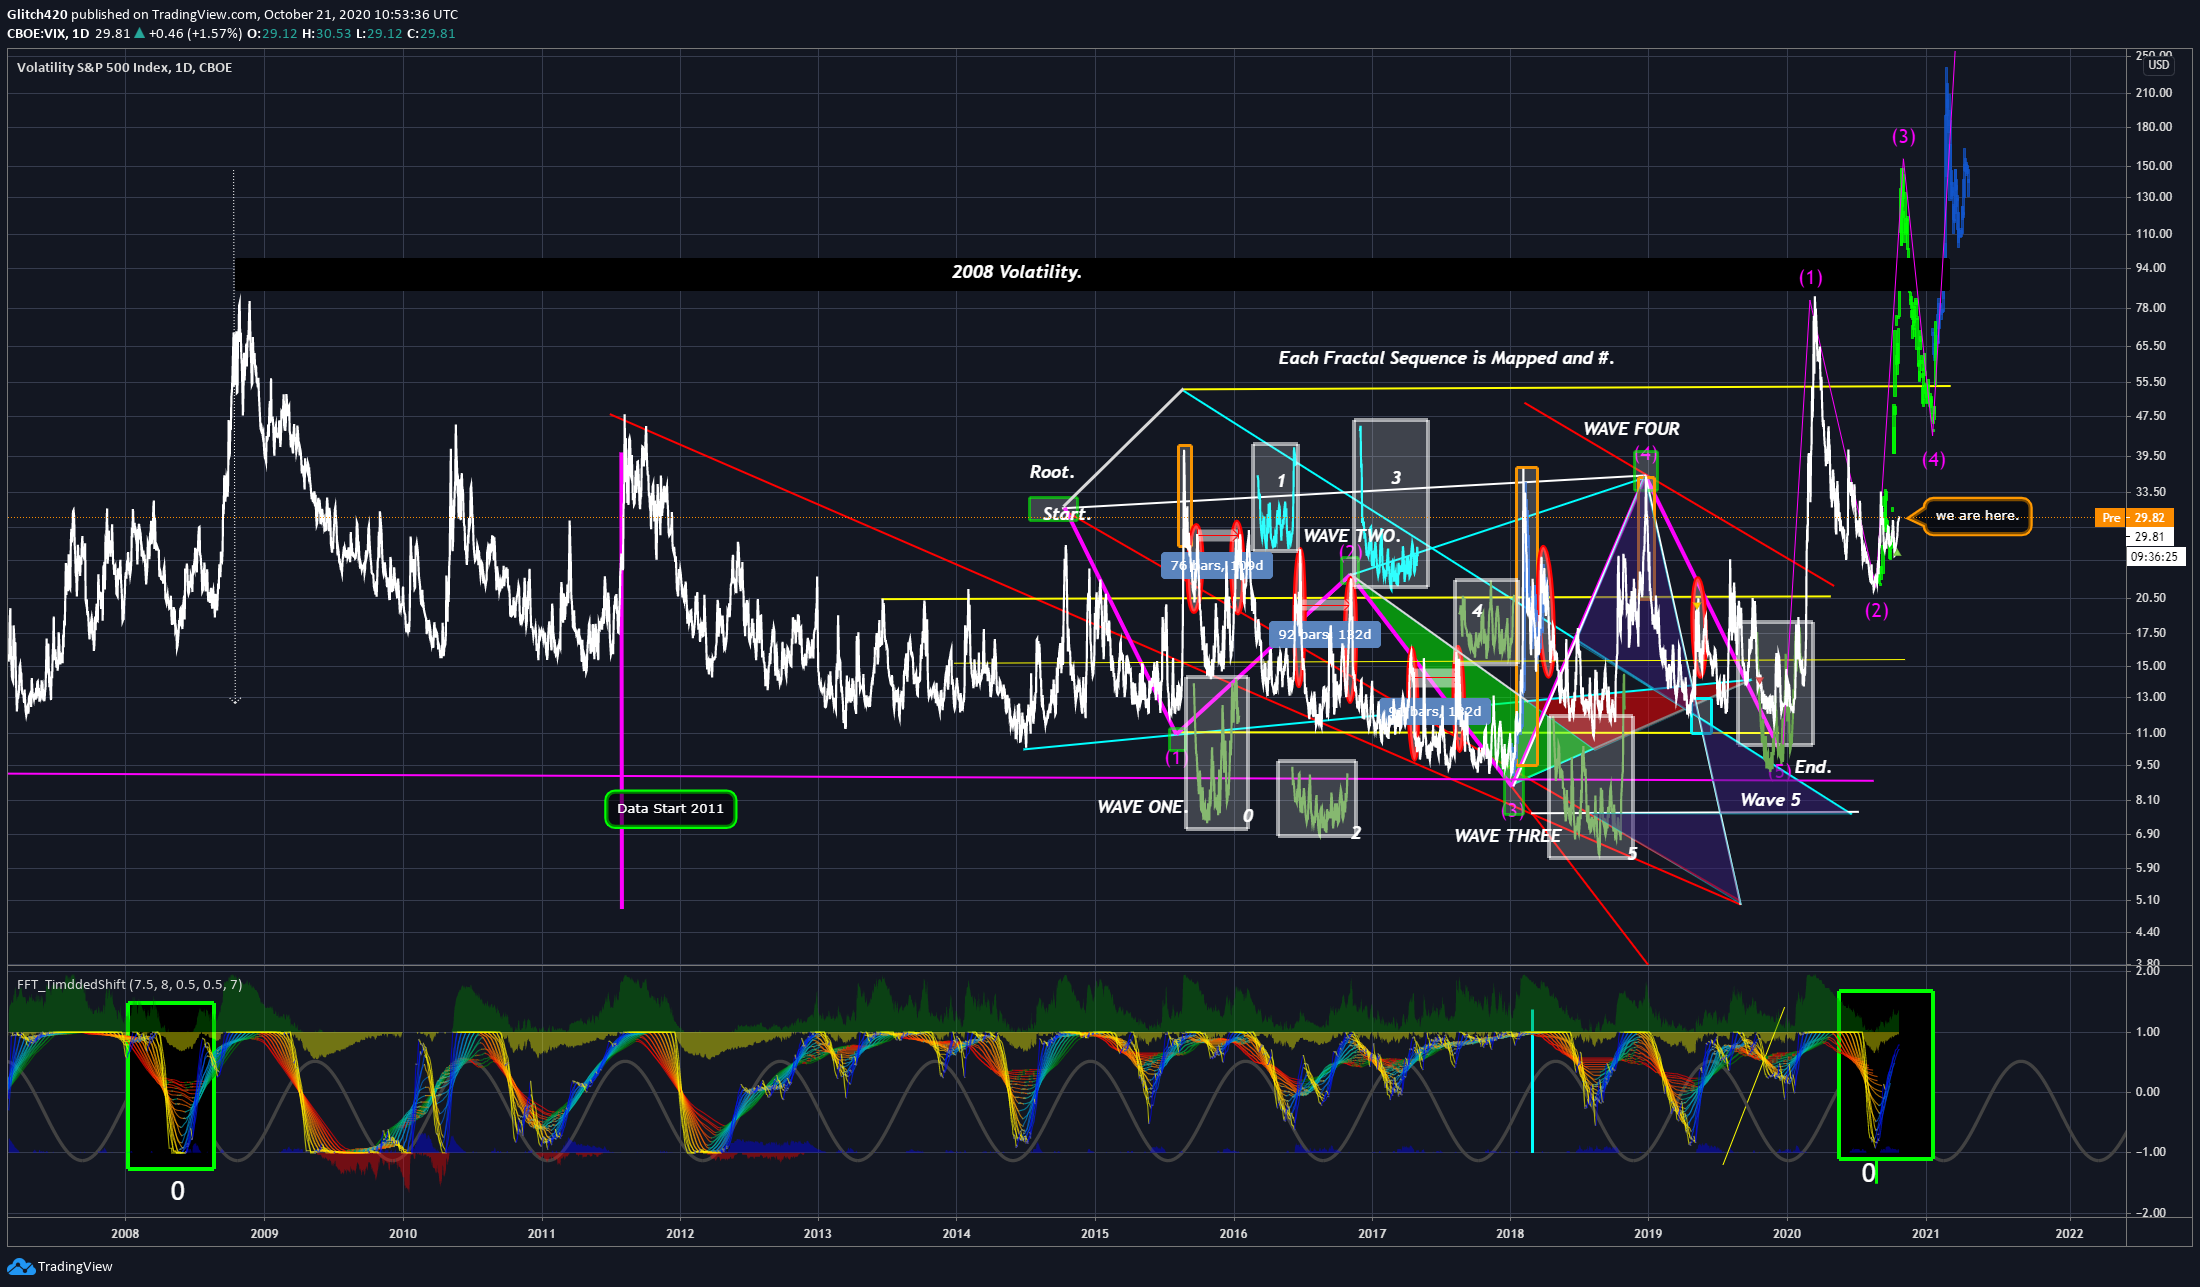Click the 210.00 price axis label
Viewport: 2200px width, 1287px height.
(2153, 93)
